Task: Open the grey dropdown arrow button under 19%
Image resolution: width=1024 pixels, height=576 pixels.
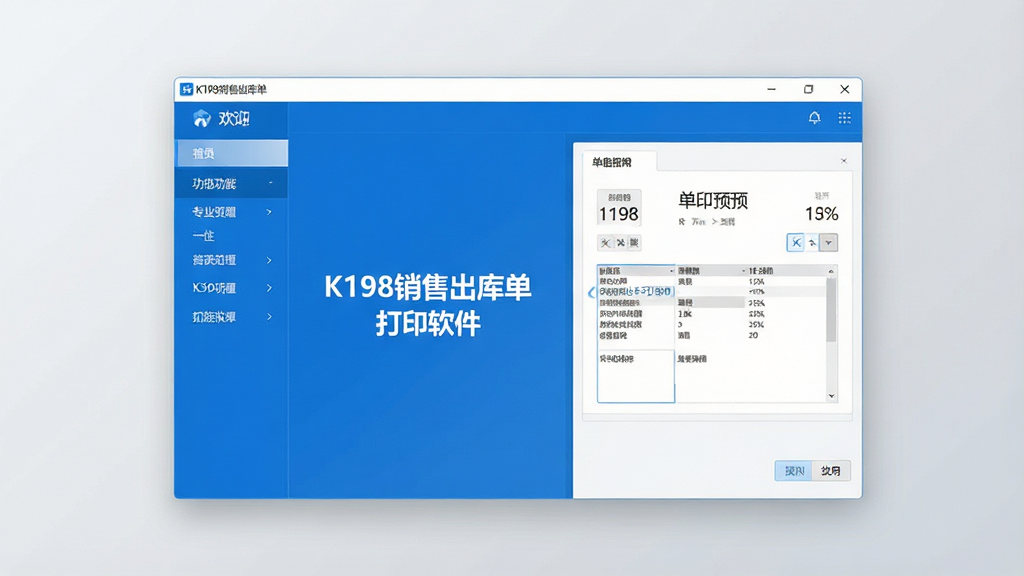Action: coord(828,243)
